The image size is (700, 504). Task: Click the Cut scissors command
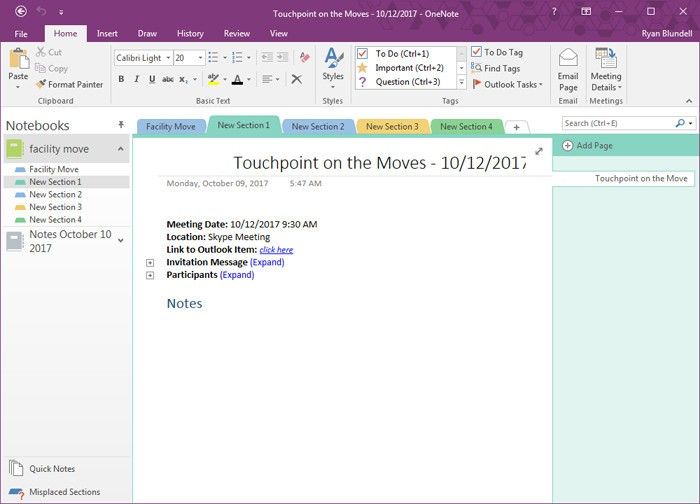(49, 52)
